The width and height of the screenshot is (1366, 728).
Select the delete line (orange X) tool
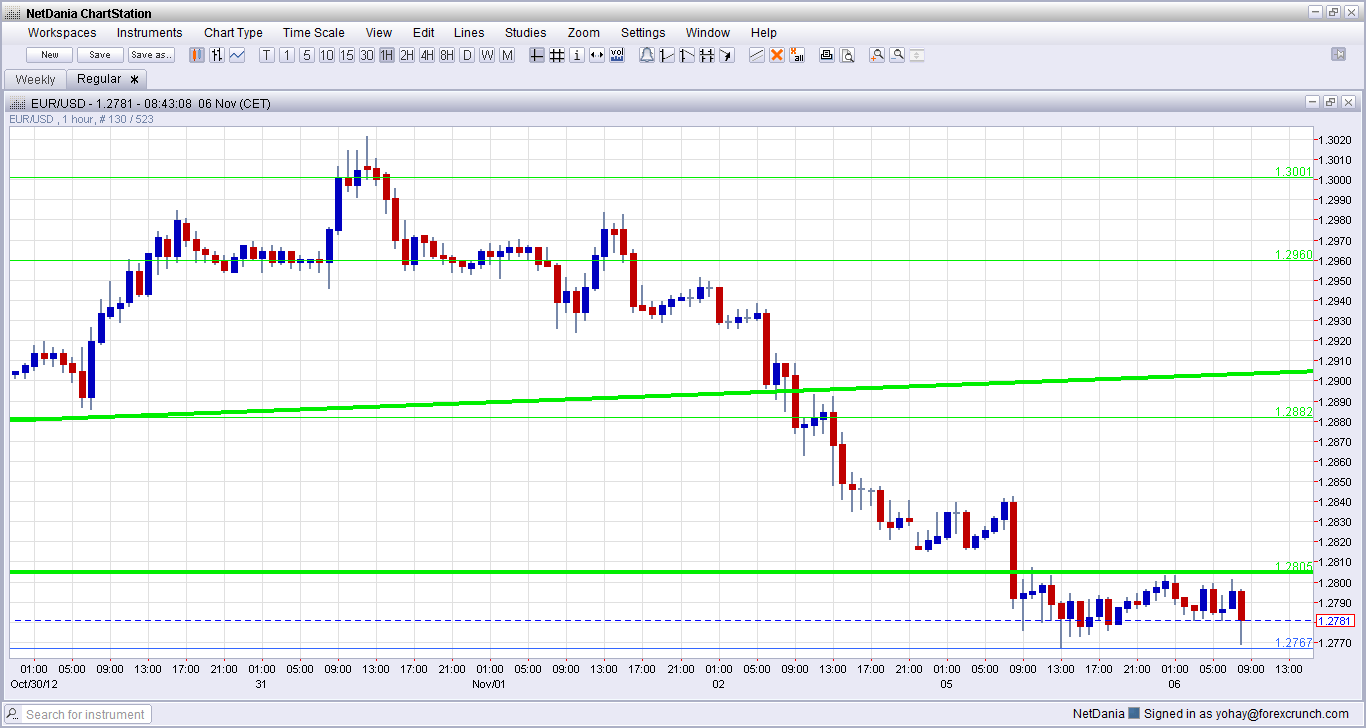coord(777,55)
